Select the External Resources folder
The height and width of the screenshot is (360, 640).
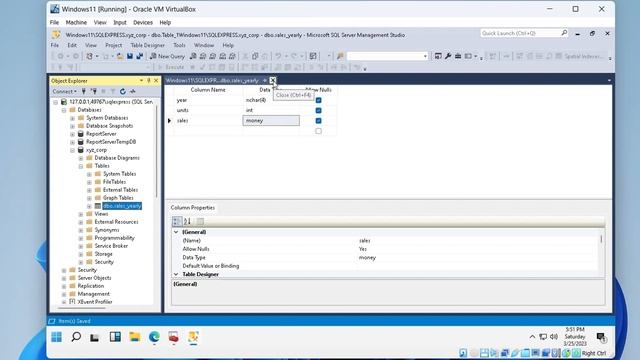coord(116,222)
